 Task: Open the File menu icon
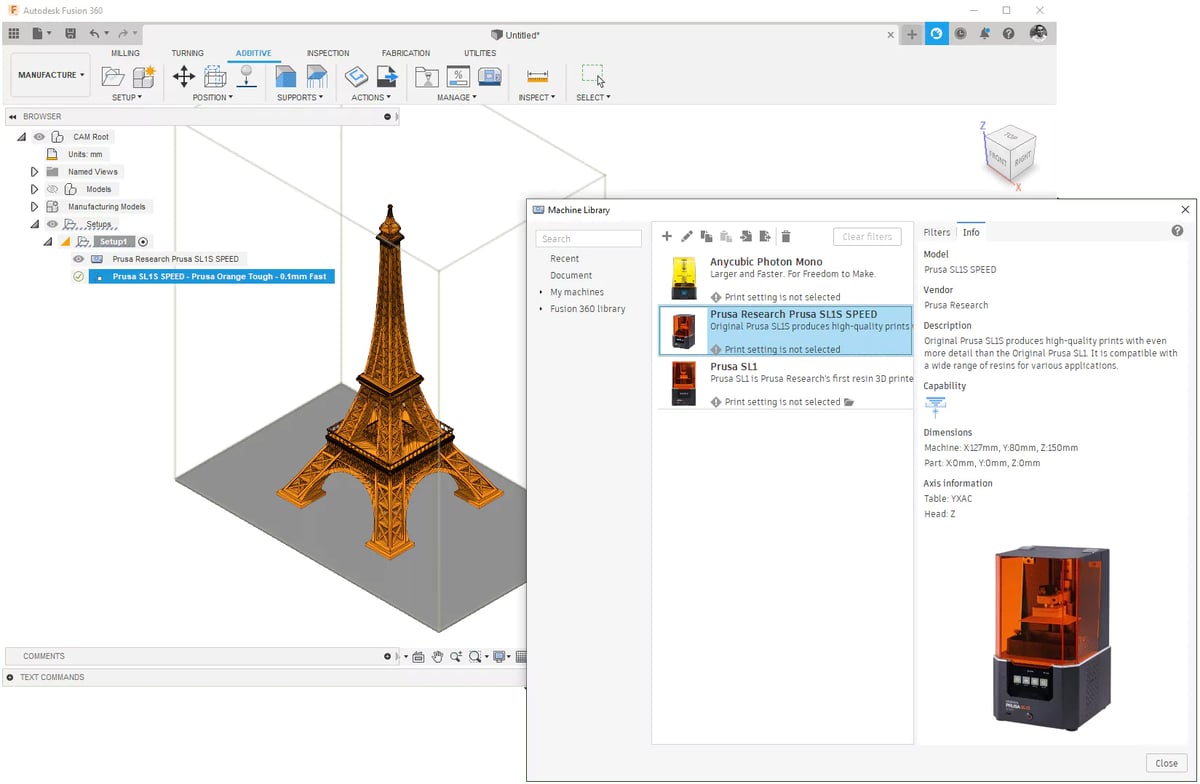click(x=40, y=33)
